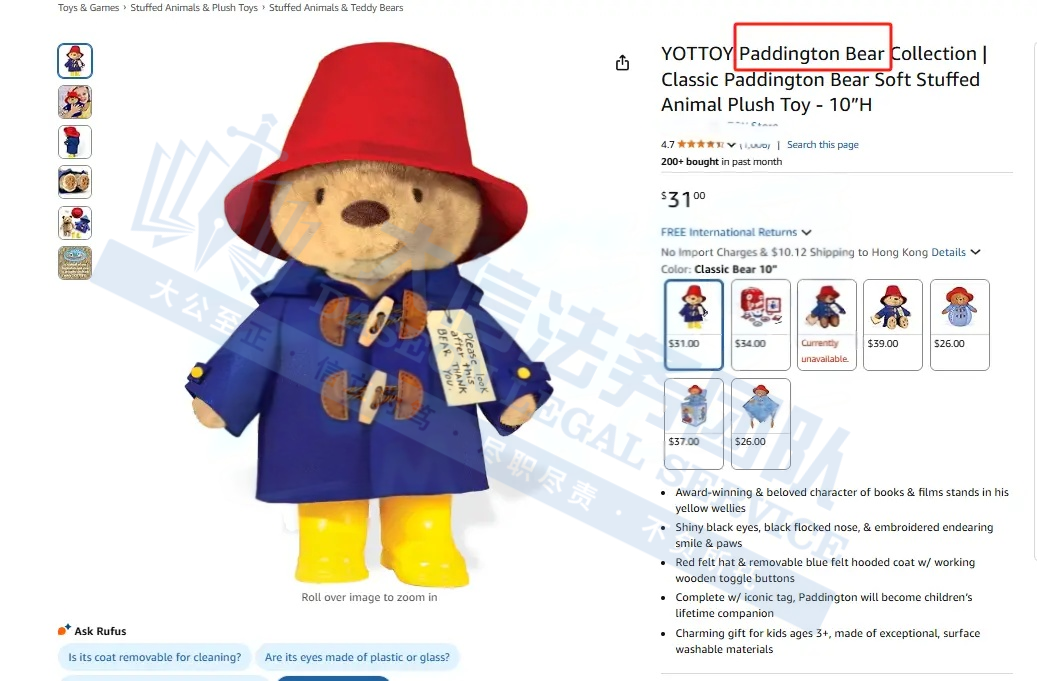1037x681 pixels.
Task: Select the $26.00 blanket comforter variant
Action: pyautogui.click(x=761, y=424)
